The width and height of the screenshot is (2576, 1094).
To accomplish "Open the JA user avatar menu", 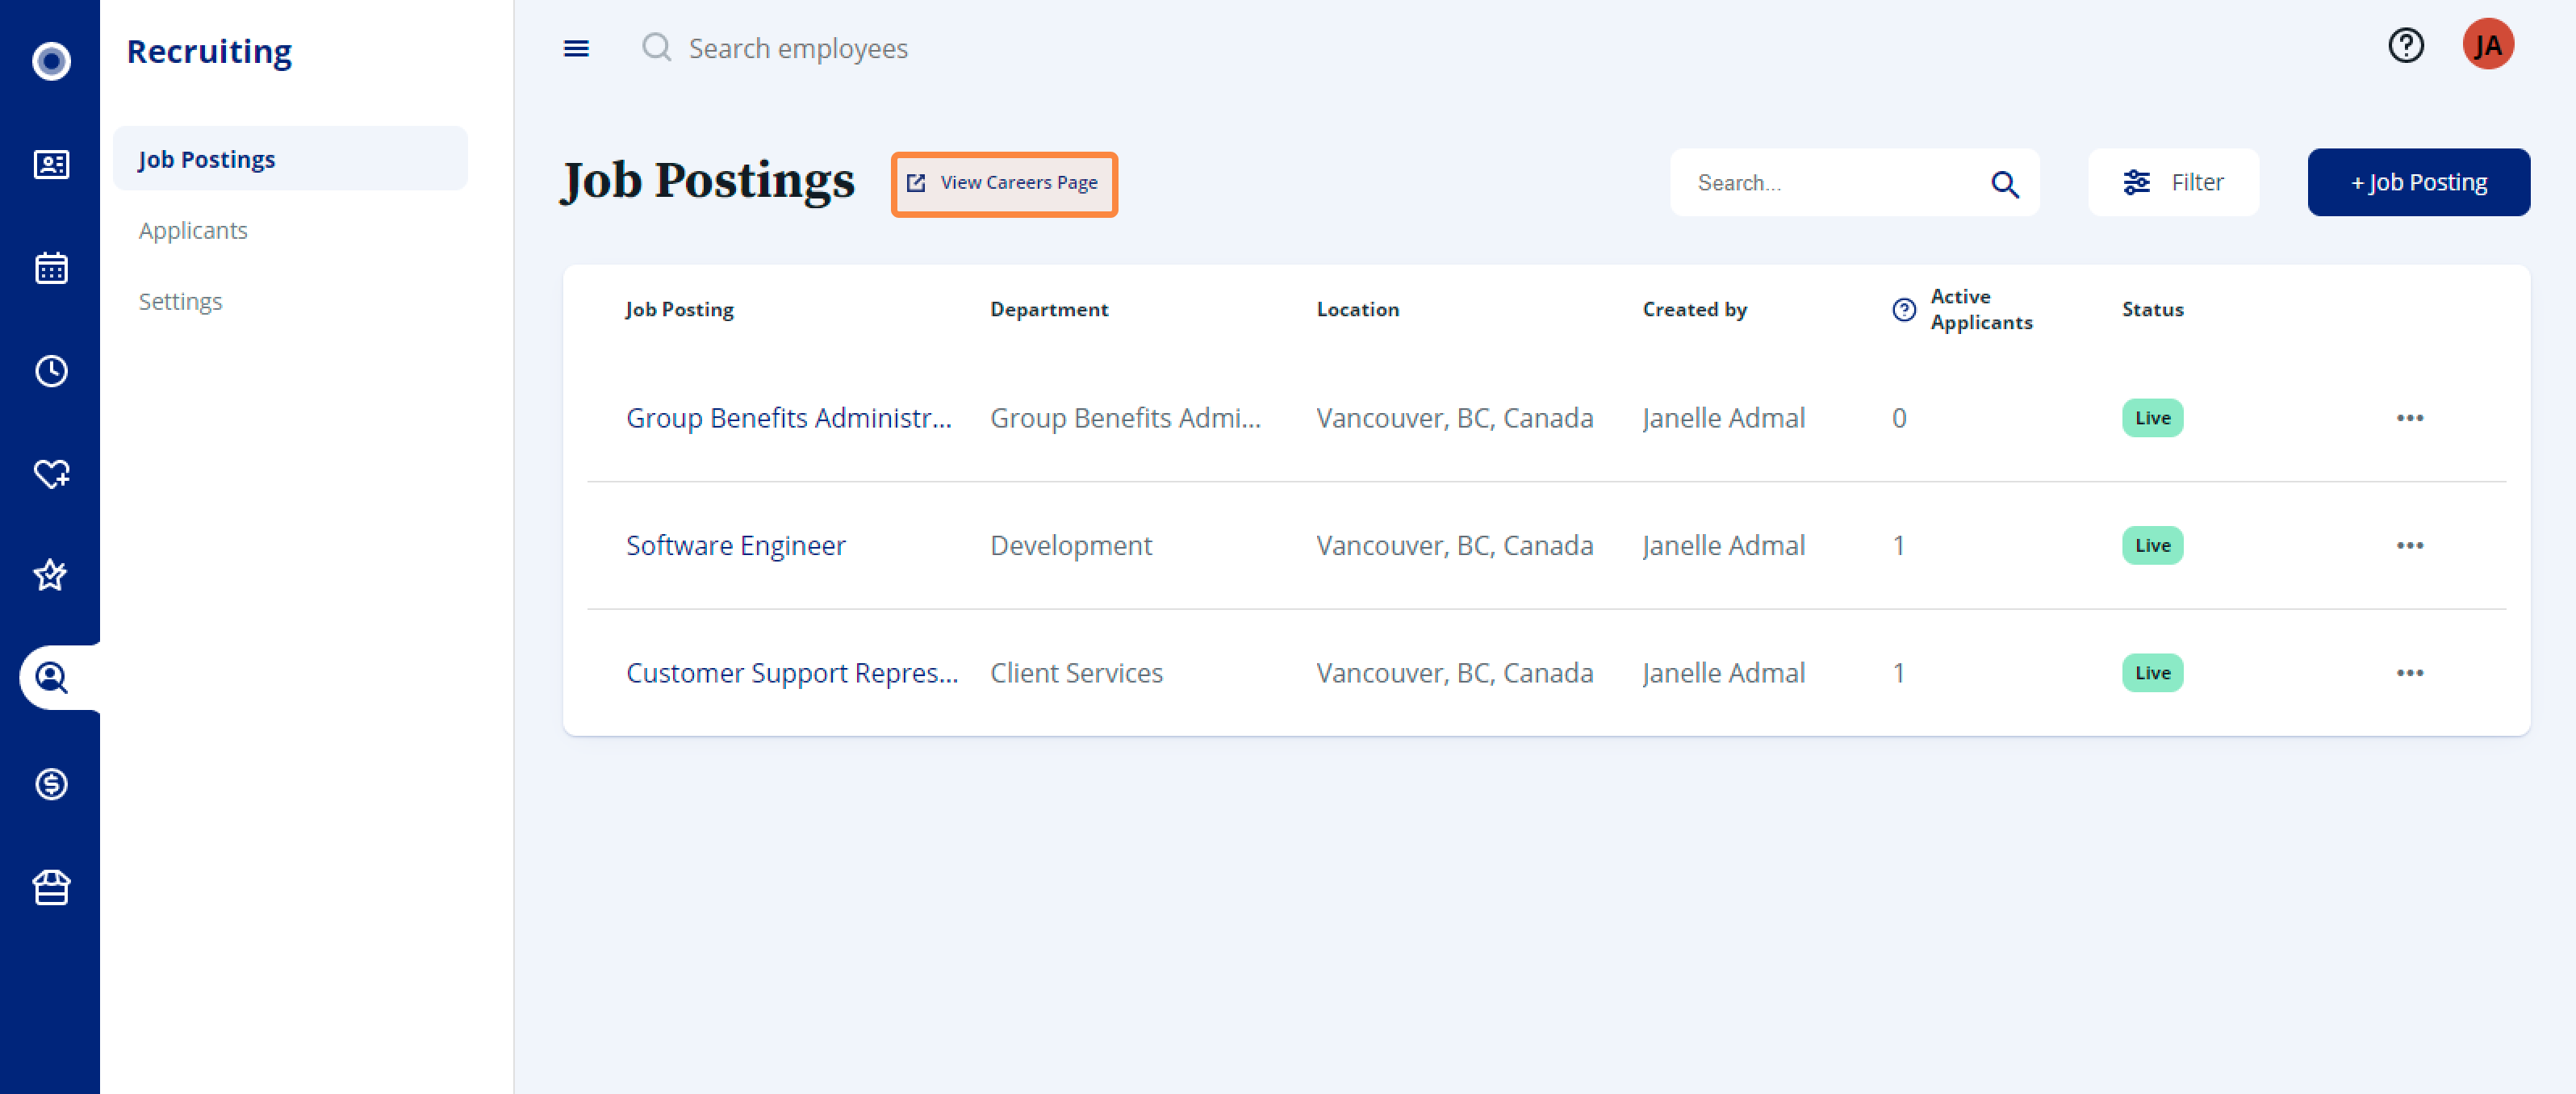I will (x=2487, y=45).
